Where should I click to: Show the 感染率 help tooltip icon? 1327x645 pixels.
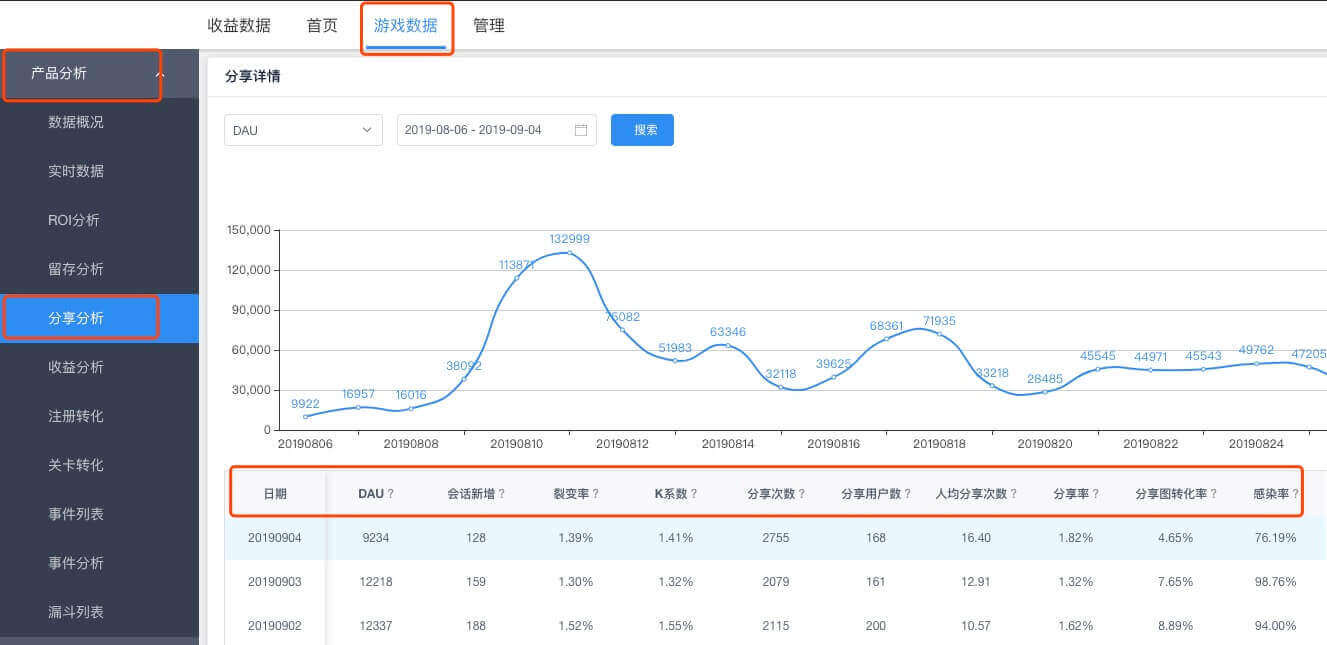tap(1295, 494)
